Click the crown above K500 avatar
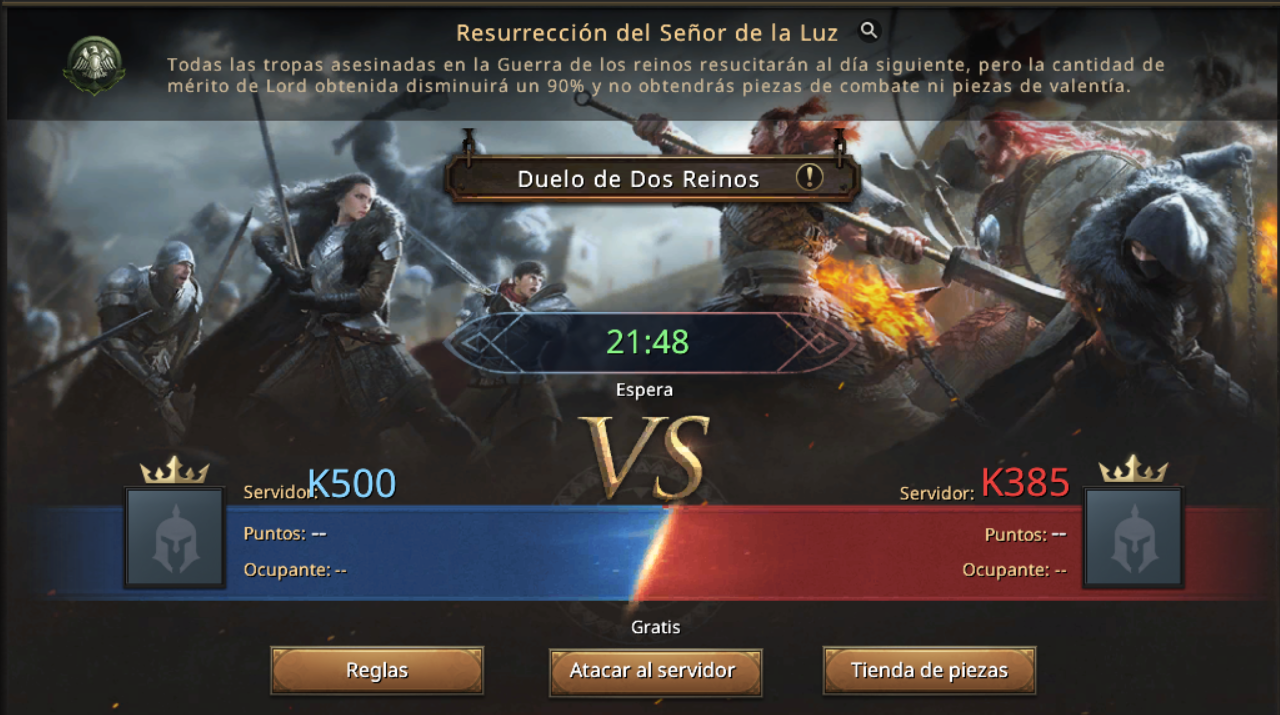The height and width of the screenshot is (715, 1280). tap(175, 470)
